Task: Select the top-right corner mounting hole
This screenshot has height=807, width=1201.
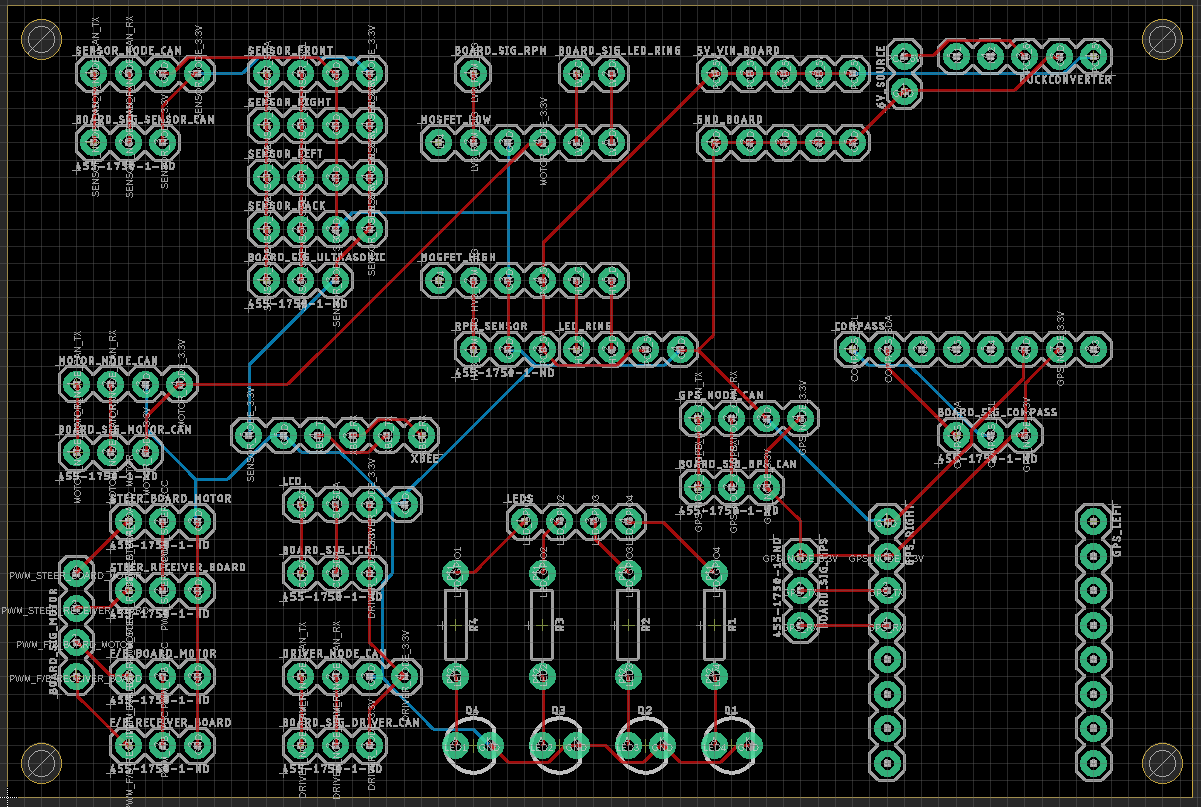Action: [x=1162, y=40]
